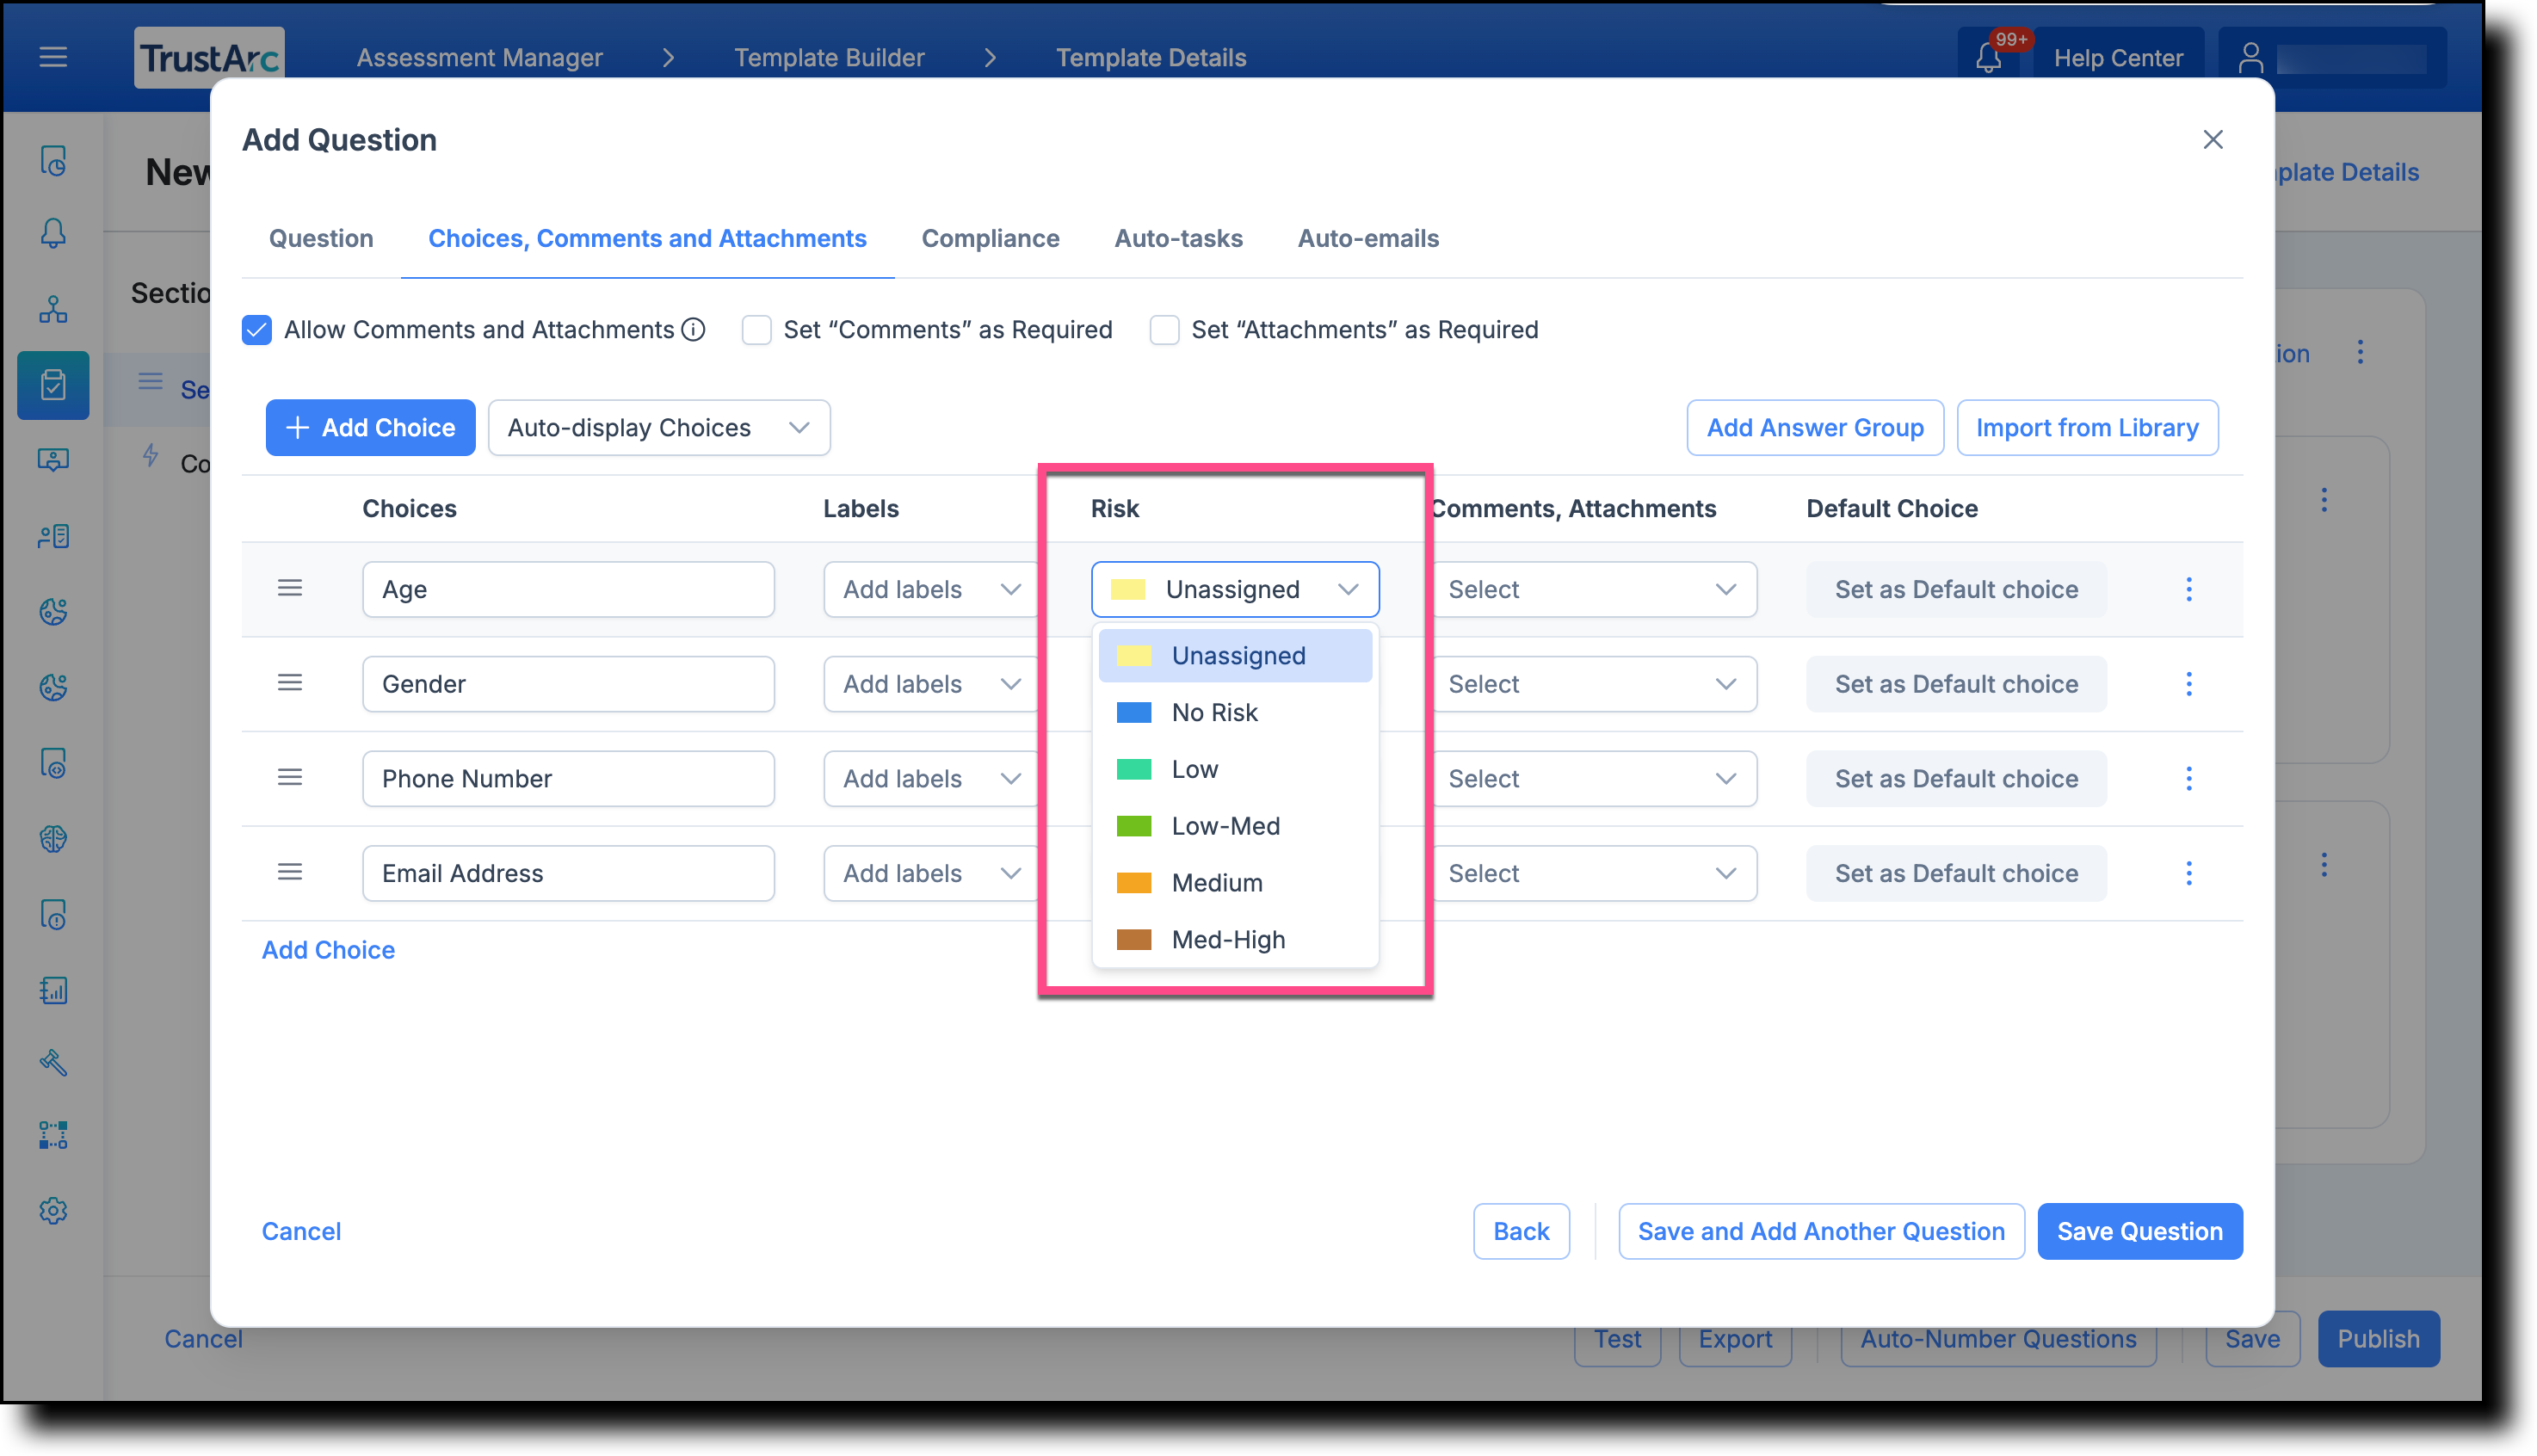Choose Low-Med risk option
The height and width of the screenshot is (1456, 2537).
1235,826
